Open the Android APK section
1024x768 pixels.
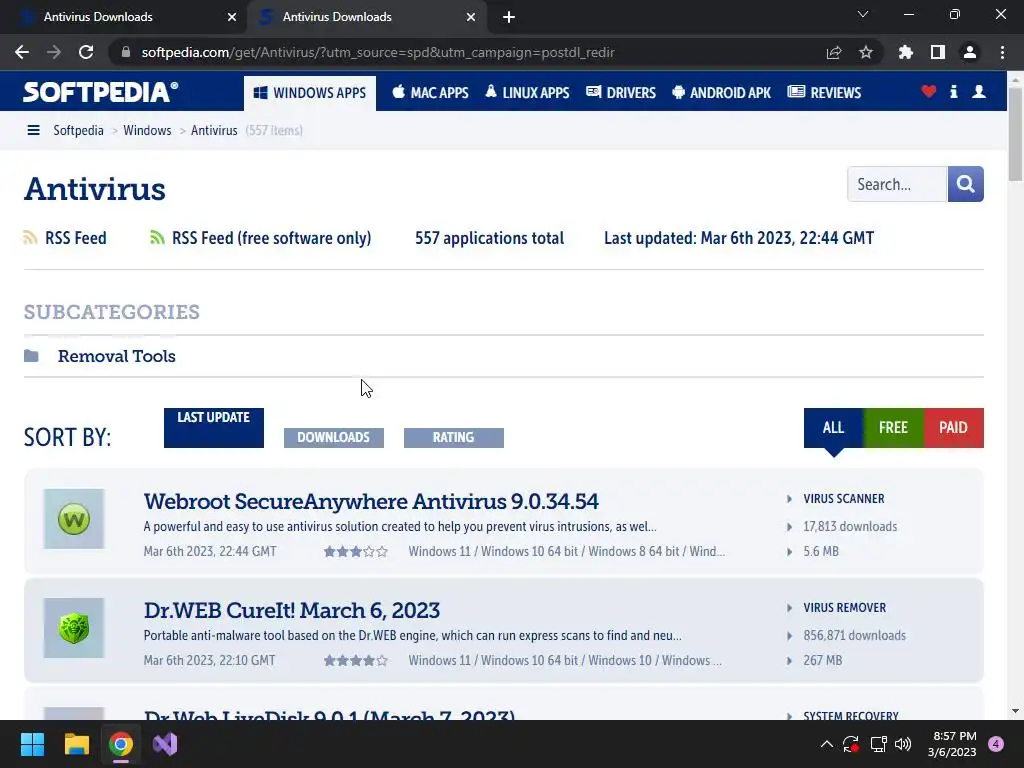point(722,93)
